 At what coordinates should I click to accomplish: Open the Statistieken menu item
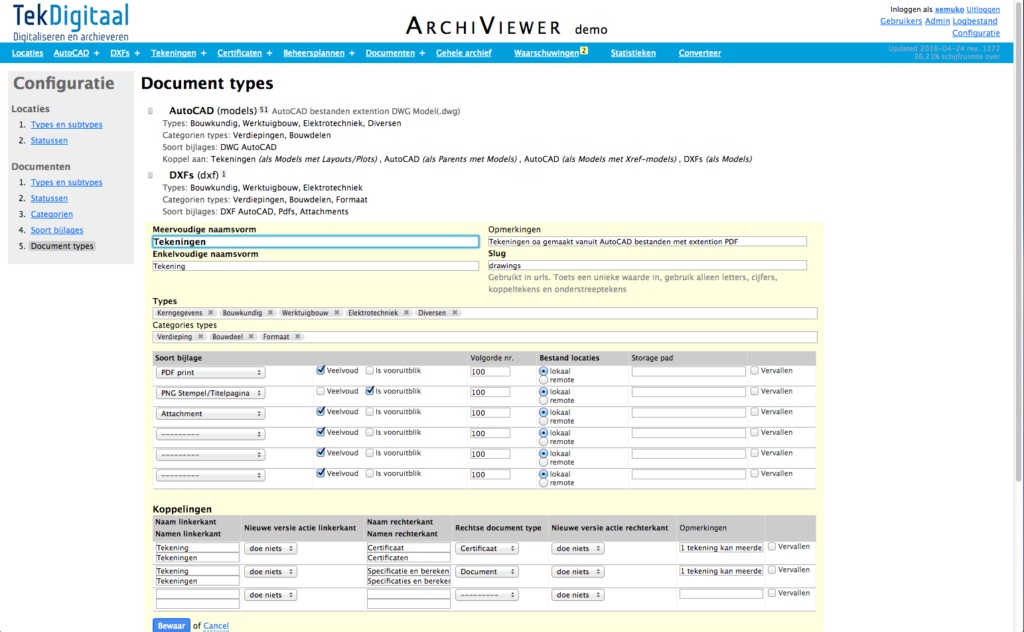pos(633,53)
